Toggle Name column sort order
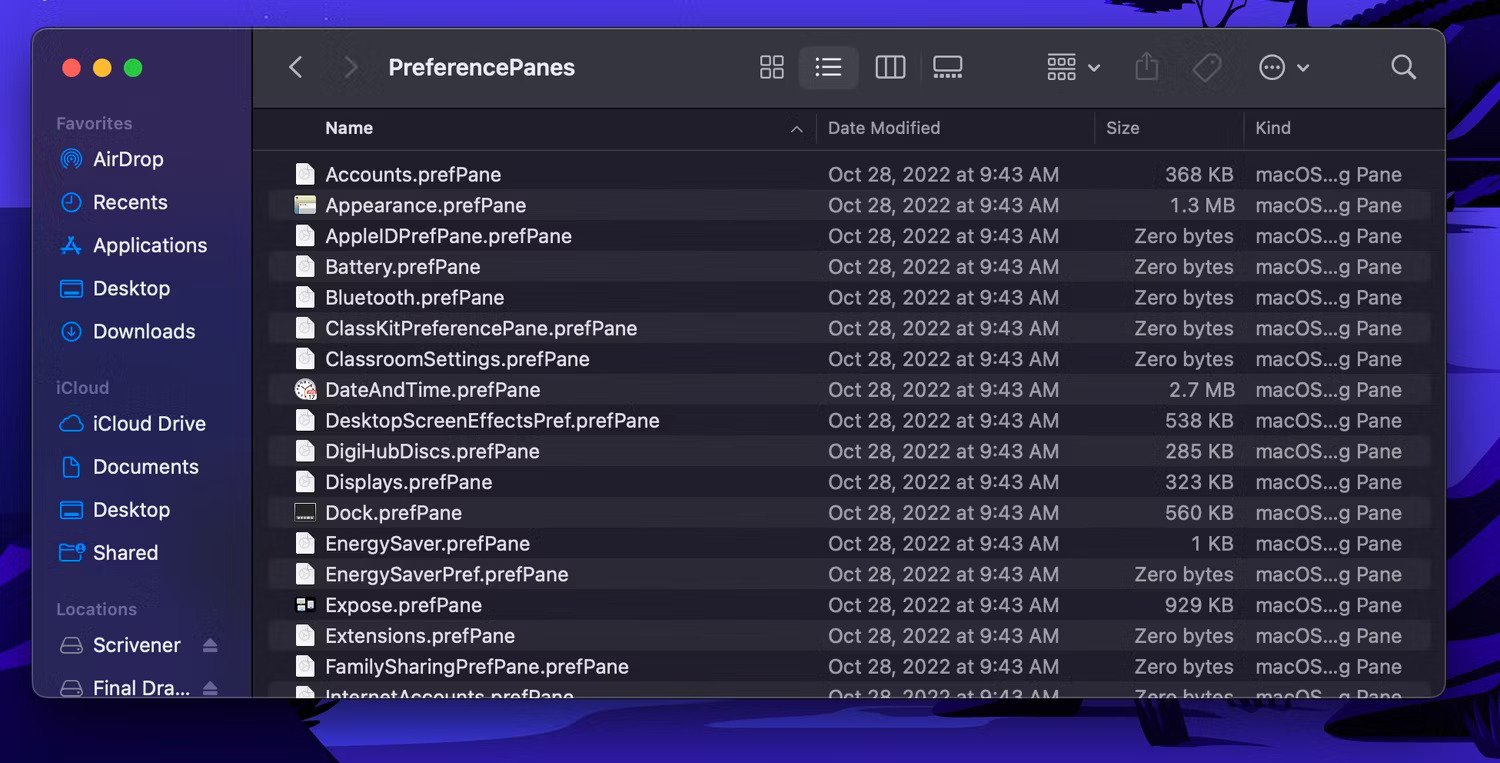 pyautogui.click(x=349, y=128)
